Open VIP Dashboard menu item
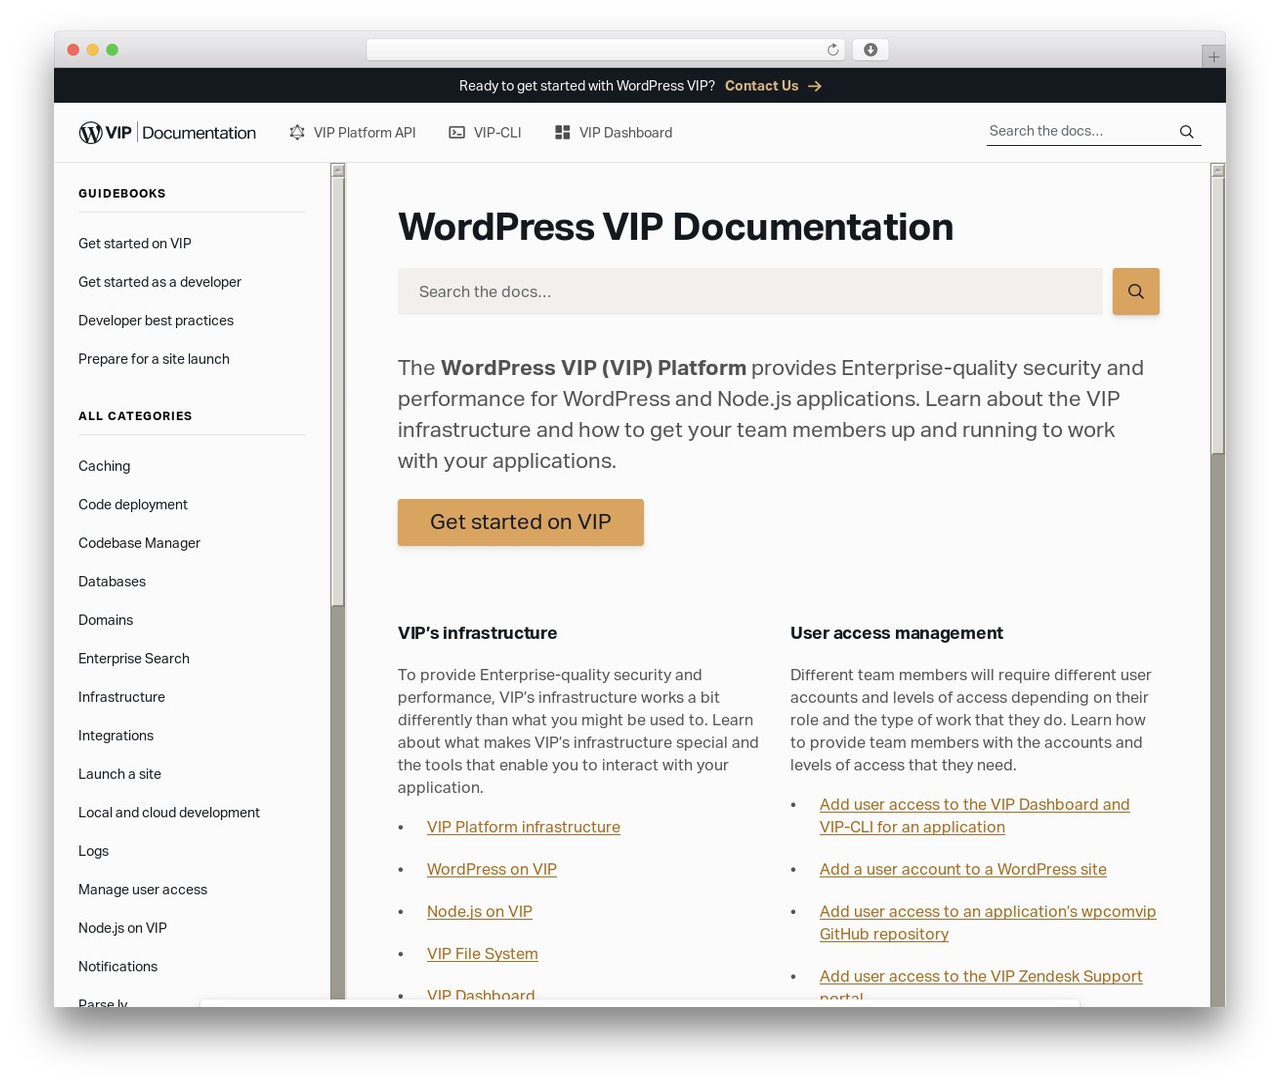The height and width of the screenshot is (1084, 1280). click(625, 132)
